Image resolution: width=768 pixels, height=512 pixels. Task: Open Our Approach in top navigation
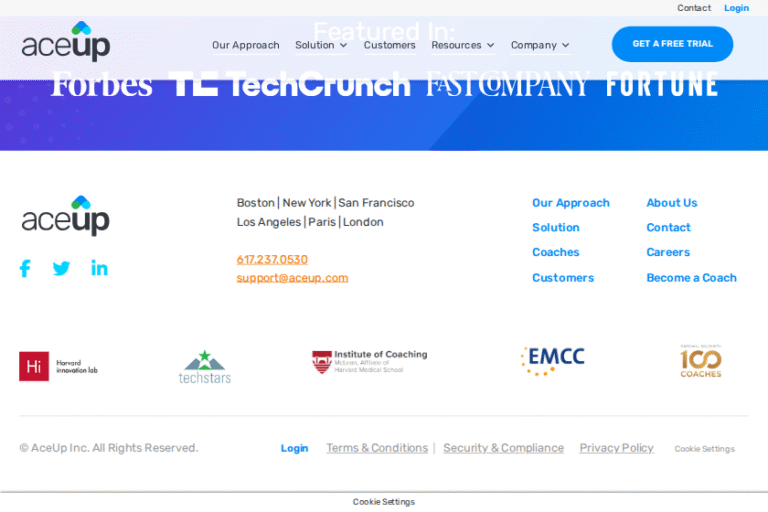click(246, 45)
